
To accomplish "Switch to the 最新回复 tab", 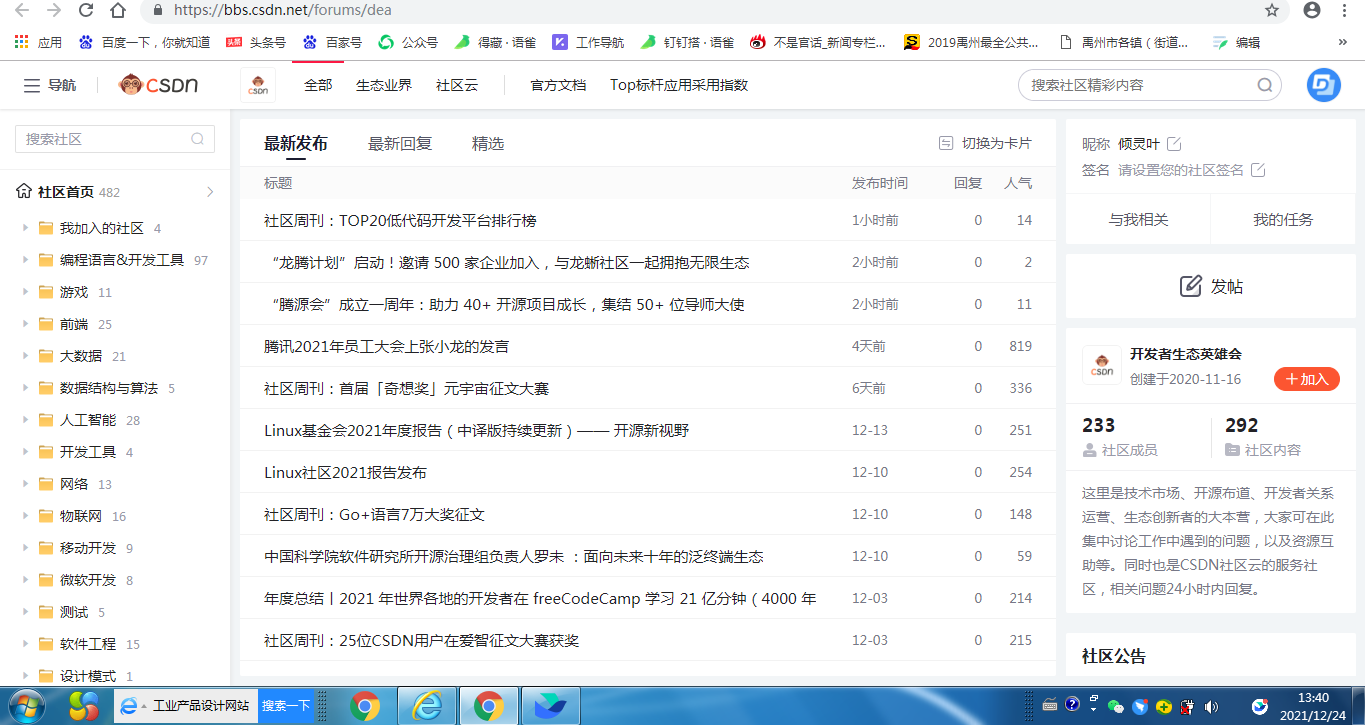I will coord(400,144).
